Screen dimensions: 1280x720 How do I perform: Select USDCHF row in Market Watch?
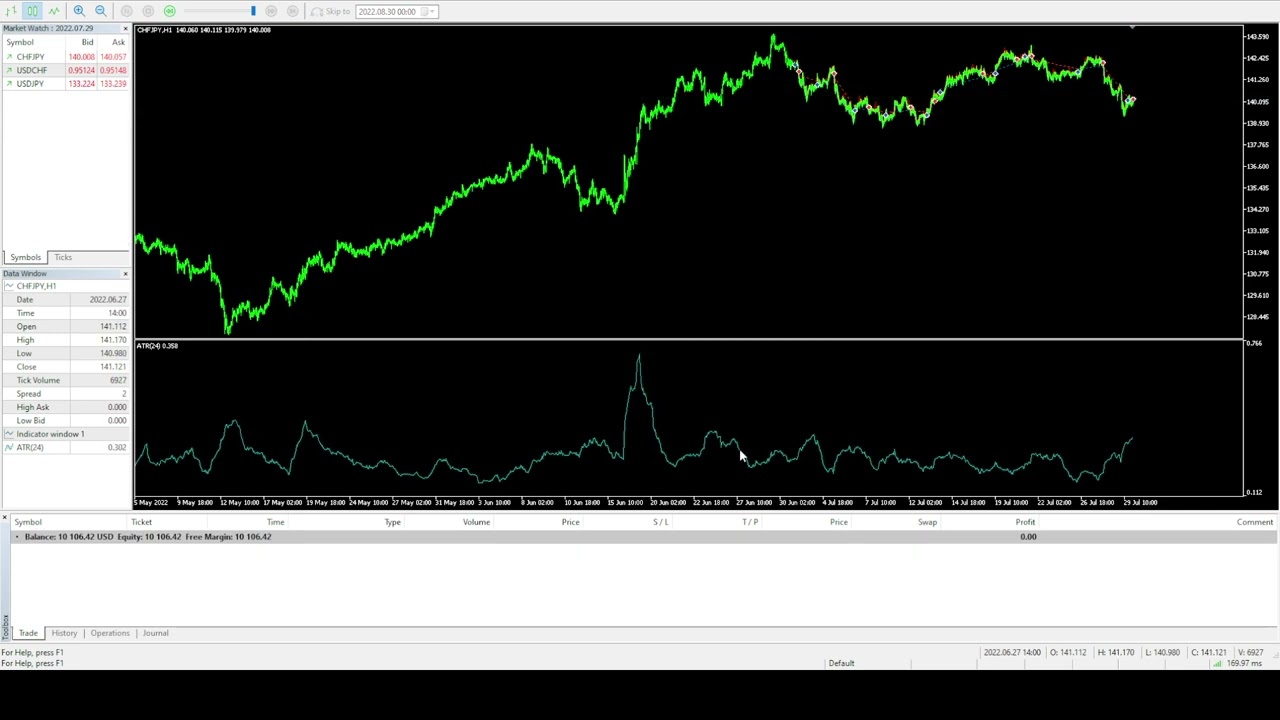(66, 70)
